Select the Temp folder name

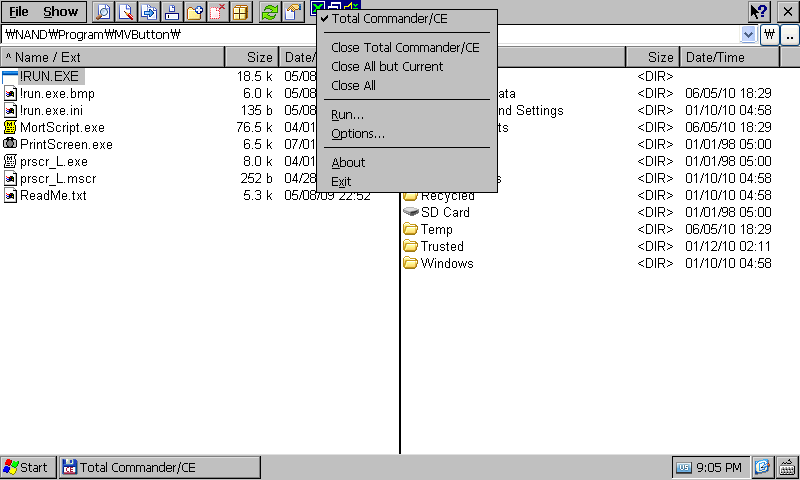436,230
